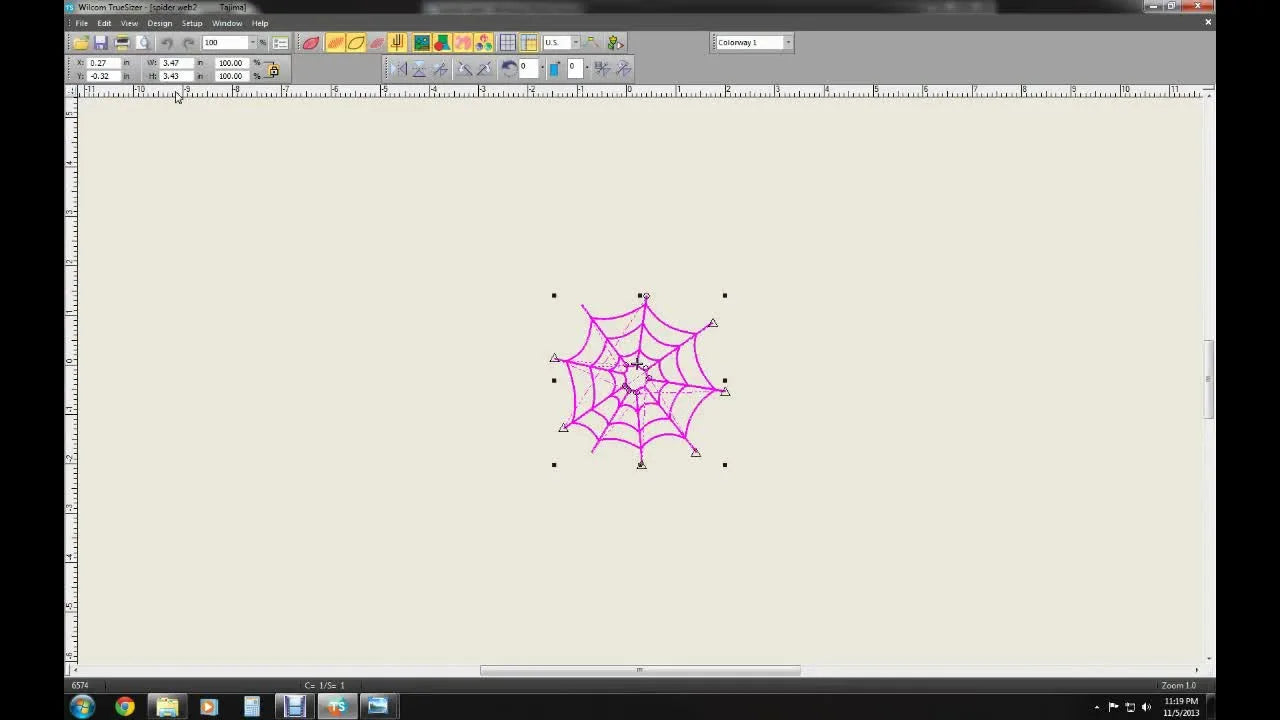Activate the Show Grid icon
The image size is (1280, 720).
pyautogui.click(x=508, y=42)
